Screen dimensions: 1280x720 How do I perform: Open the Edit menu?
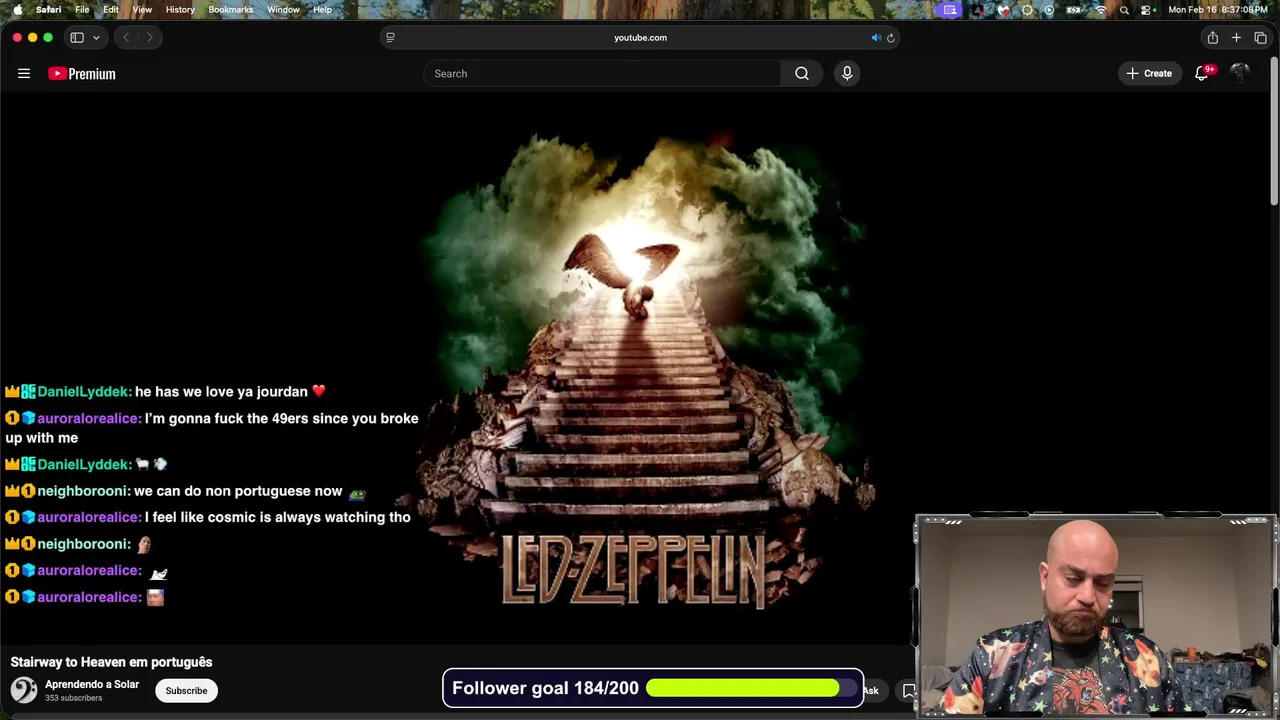[111, 9]
